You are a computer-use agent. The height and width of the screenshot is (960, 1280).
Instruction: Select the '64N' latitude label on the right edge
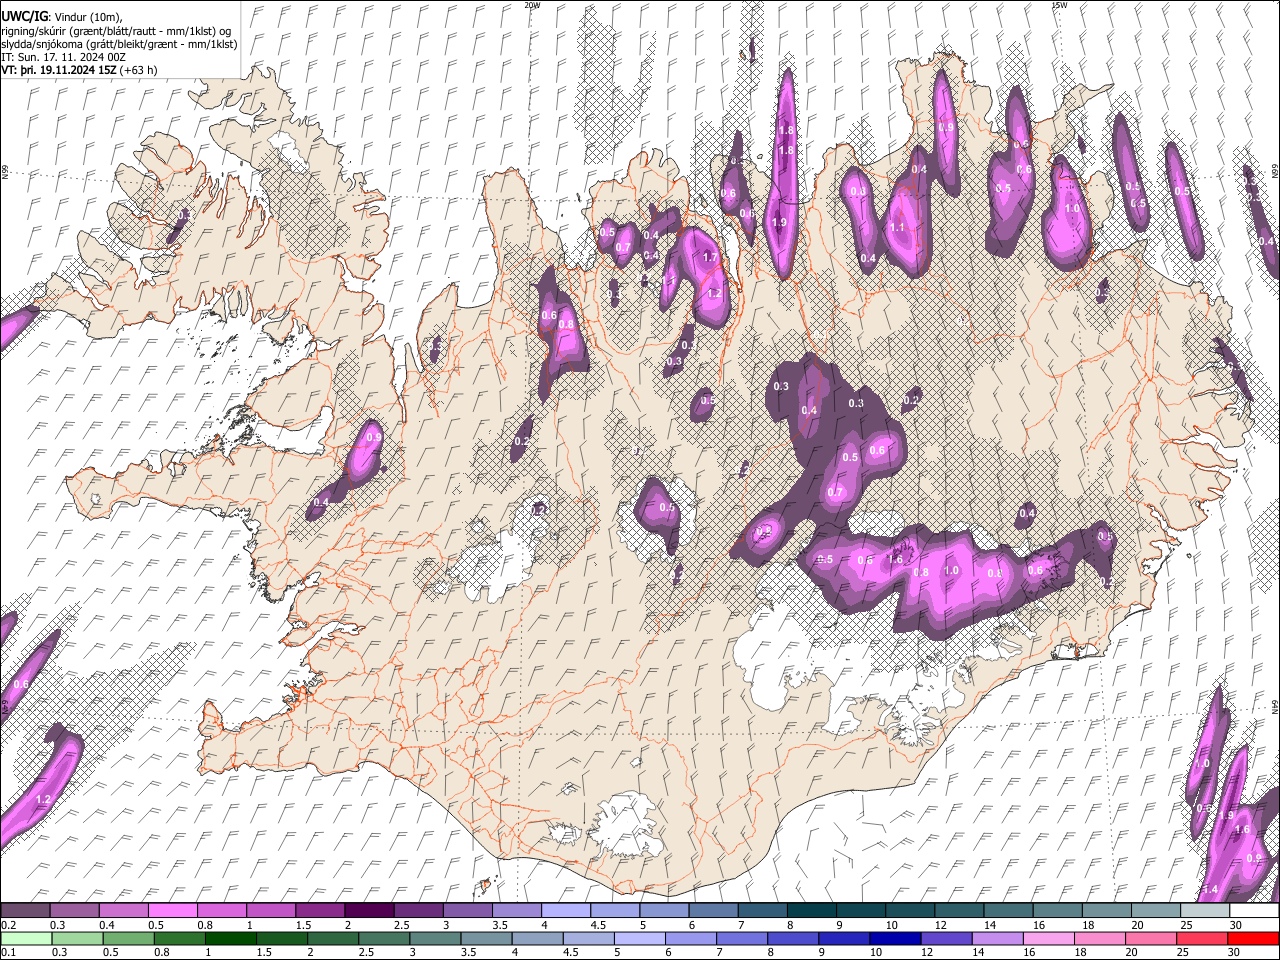pyautogui.click(x=1275, y=706)
